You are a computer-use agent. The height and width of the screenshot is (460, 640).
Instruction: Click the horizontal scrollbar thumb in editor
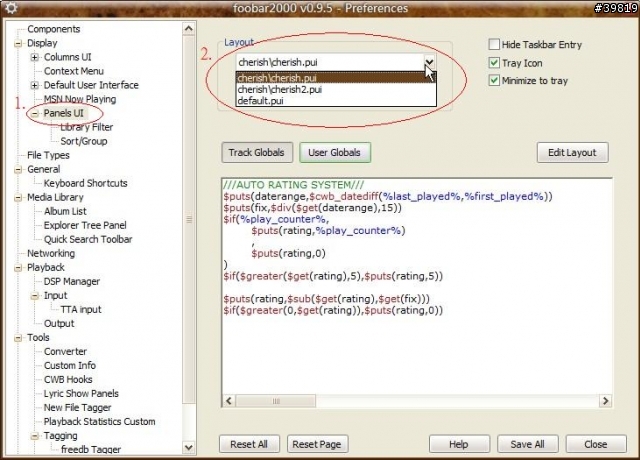276,401
